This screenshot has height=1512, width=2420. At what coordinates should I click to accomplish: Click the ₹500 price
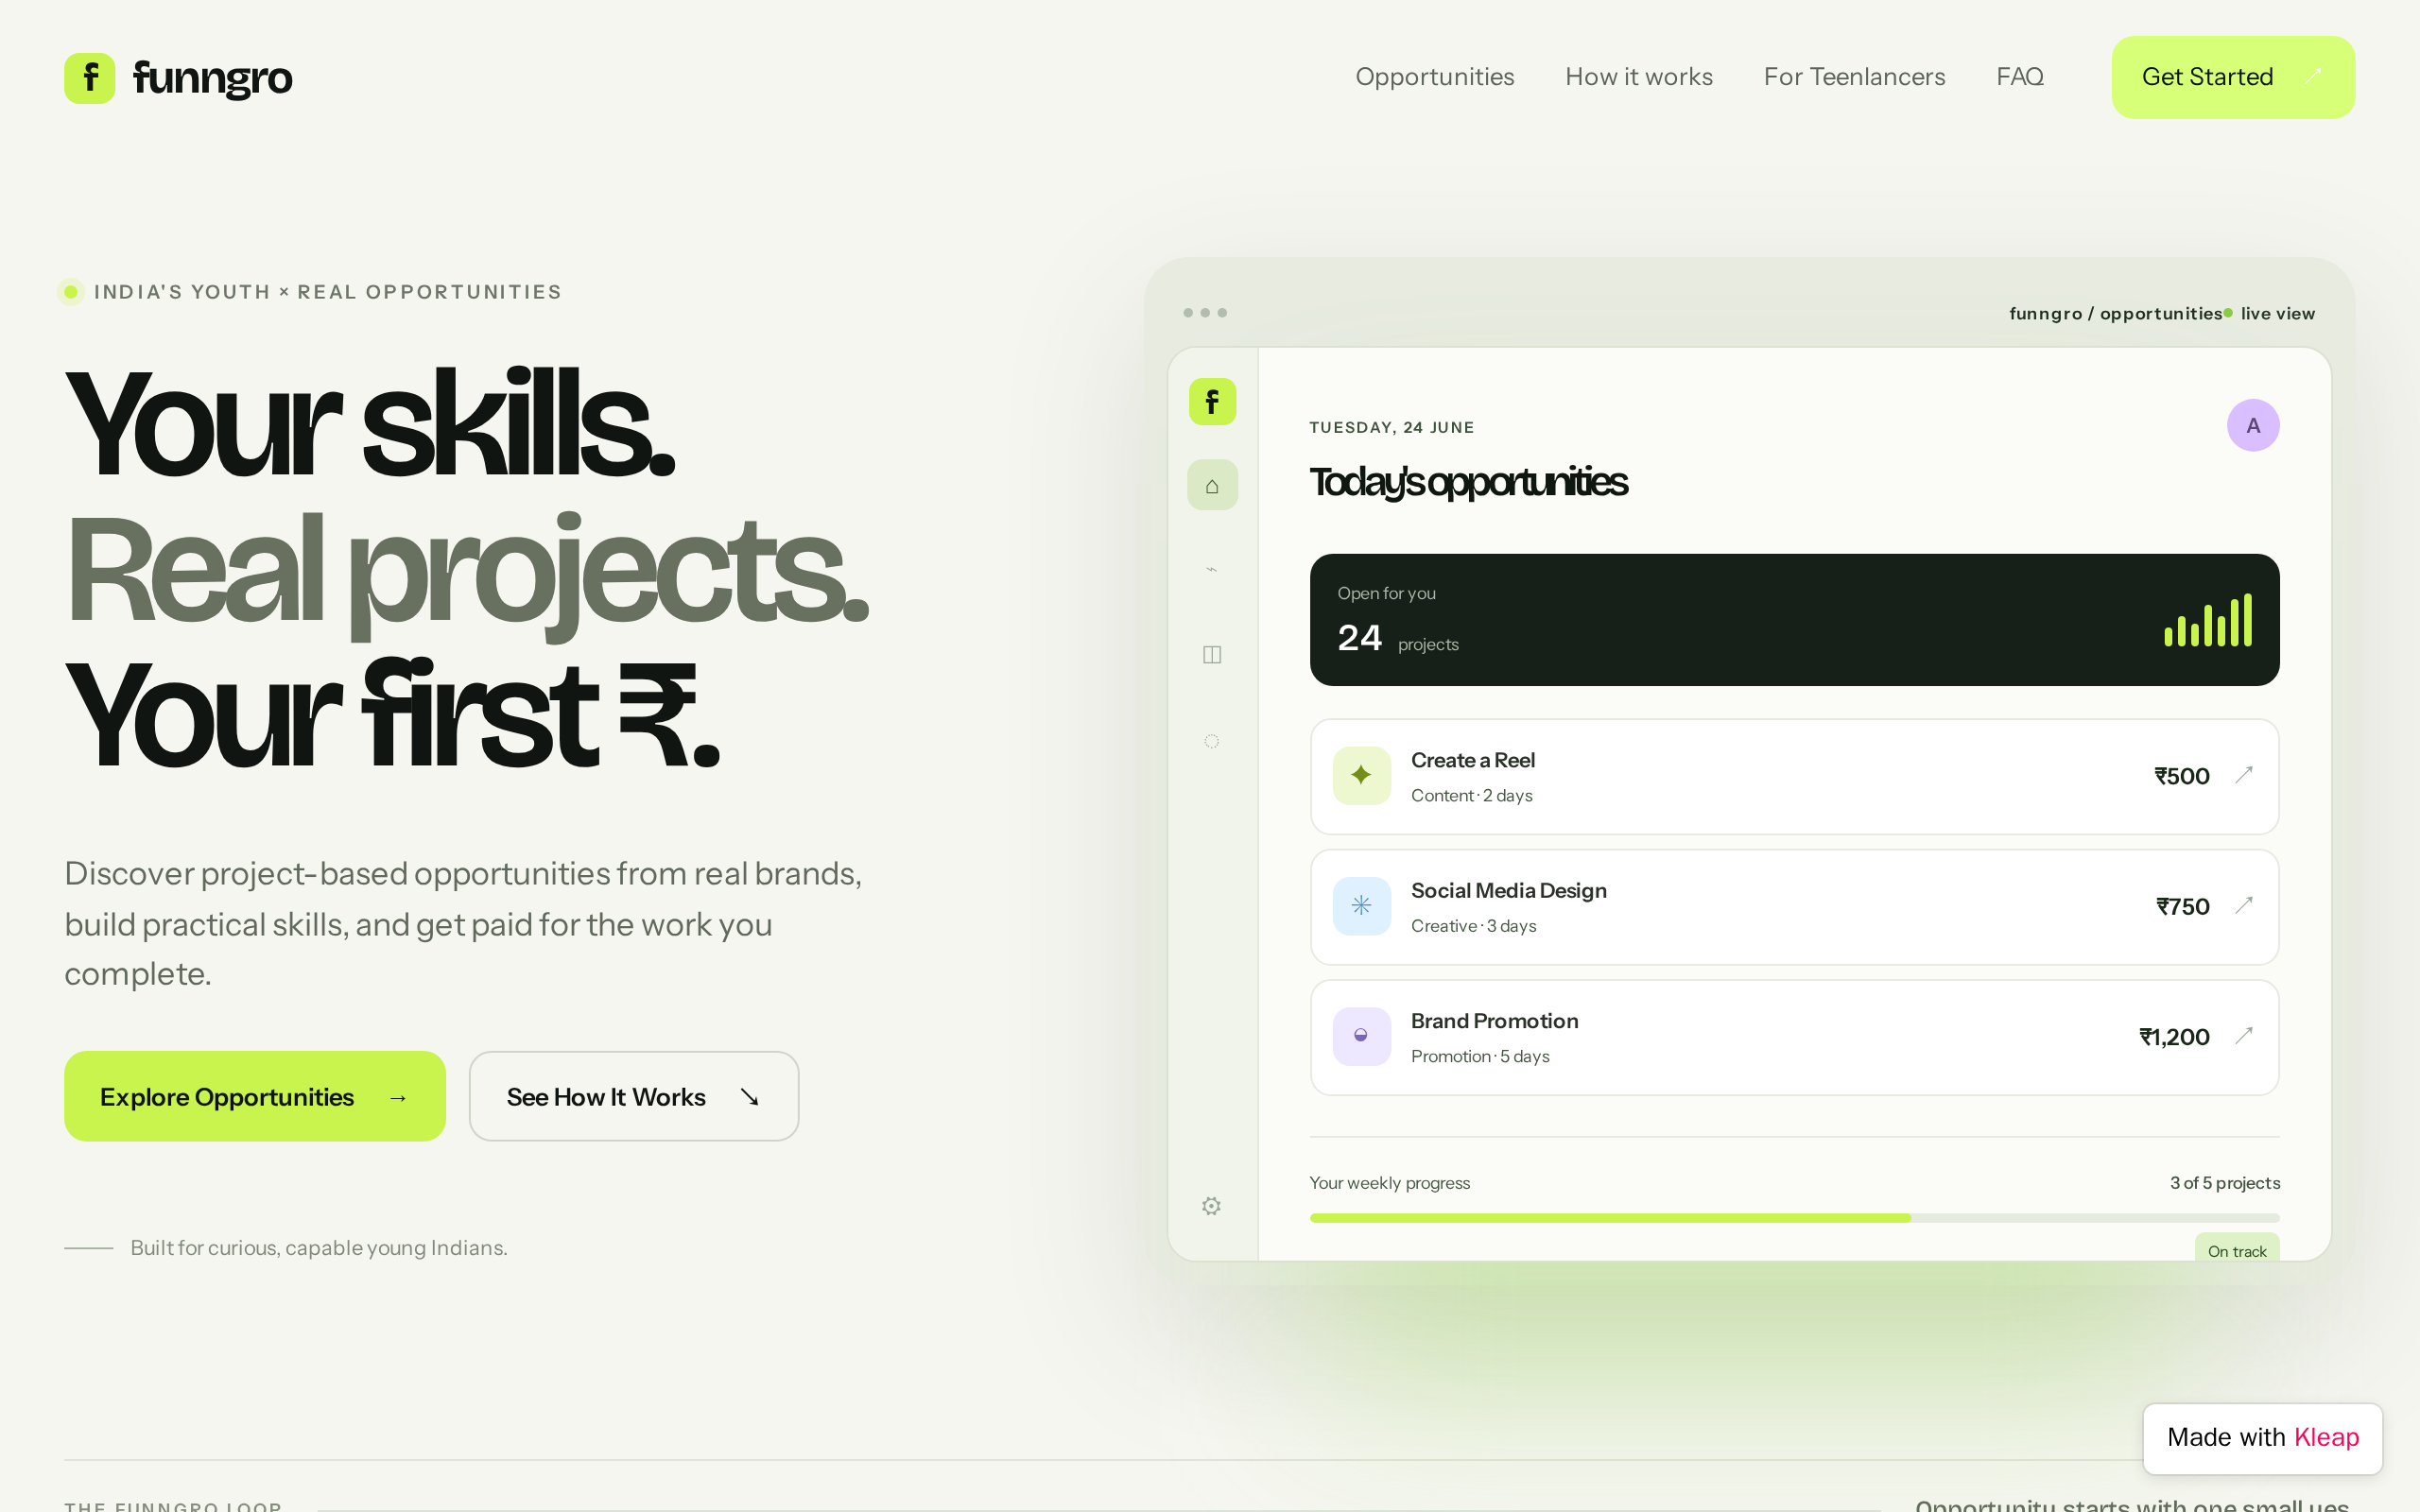point(2181,776)
